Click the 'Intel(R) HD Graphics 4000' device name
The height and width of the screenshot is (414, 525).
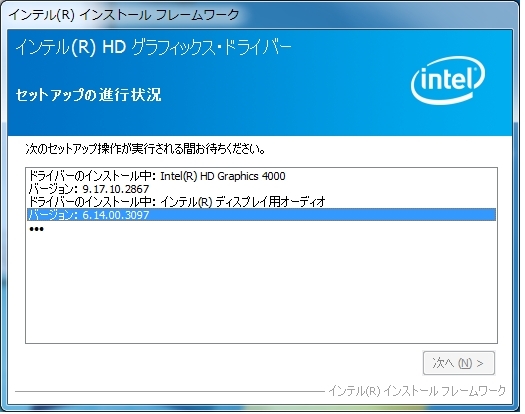point(223,176)
